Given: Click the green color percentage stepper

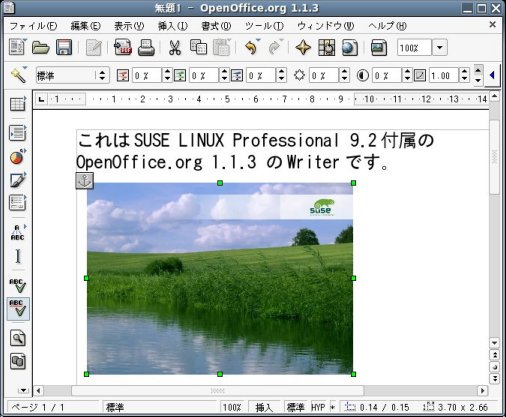Looking at the screenshot, I should pos(225,75).
